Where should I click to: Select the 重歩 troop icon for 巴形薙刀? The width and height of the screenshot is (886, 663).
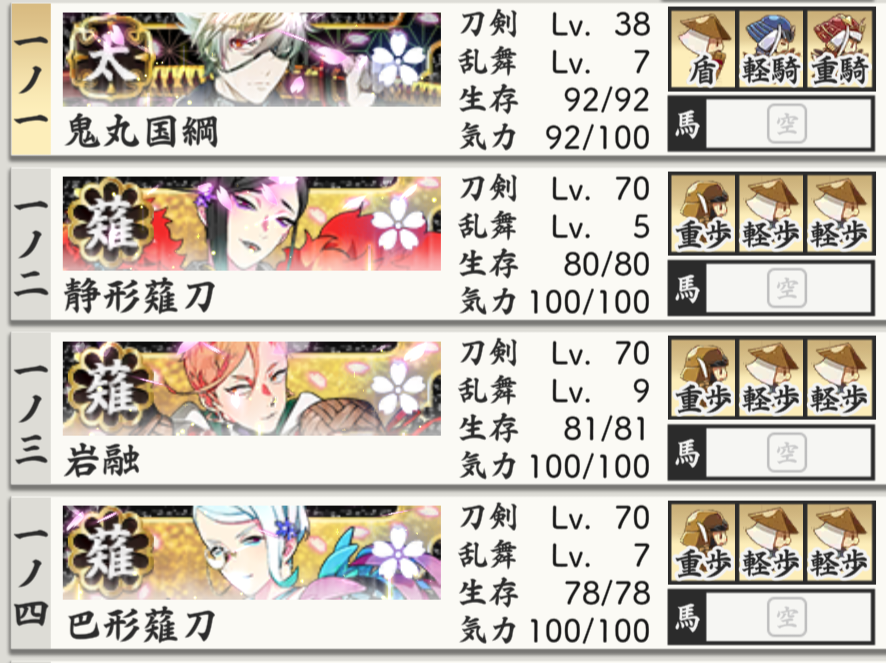click(x=702, y=543)
